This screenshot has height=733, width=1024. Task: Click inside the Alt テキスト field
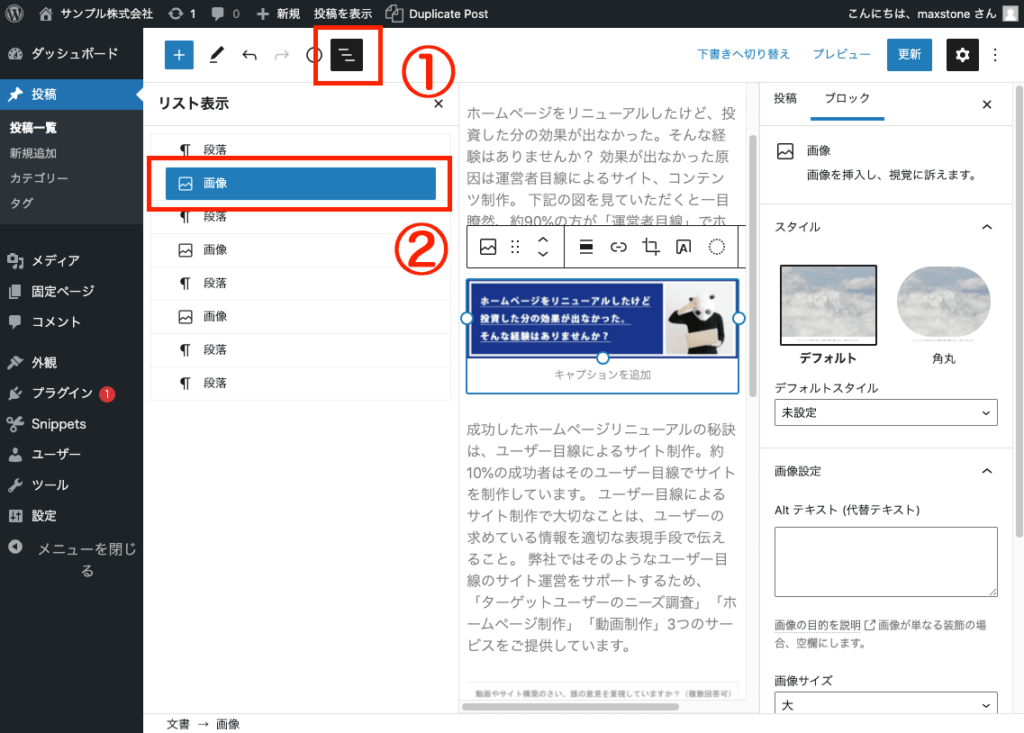pyautogui.click(x=885, y=561)
